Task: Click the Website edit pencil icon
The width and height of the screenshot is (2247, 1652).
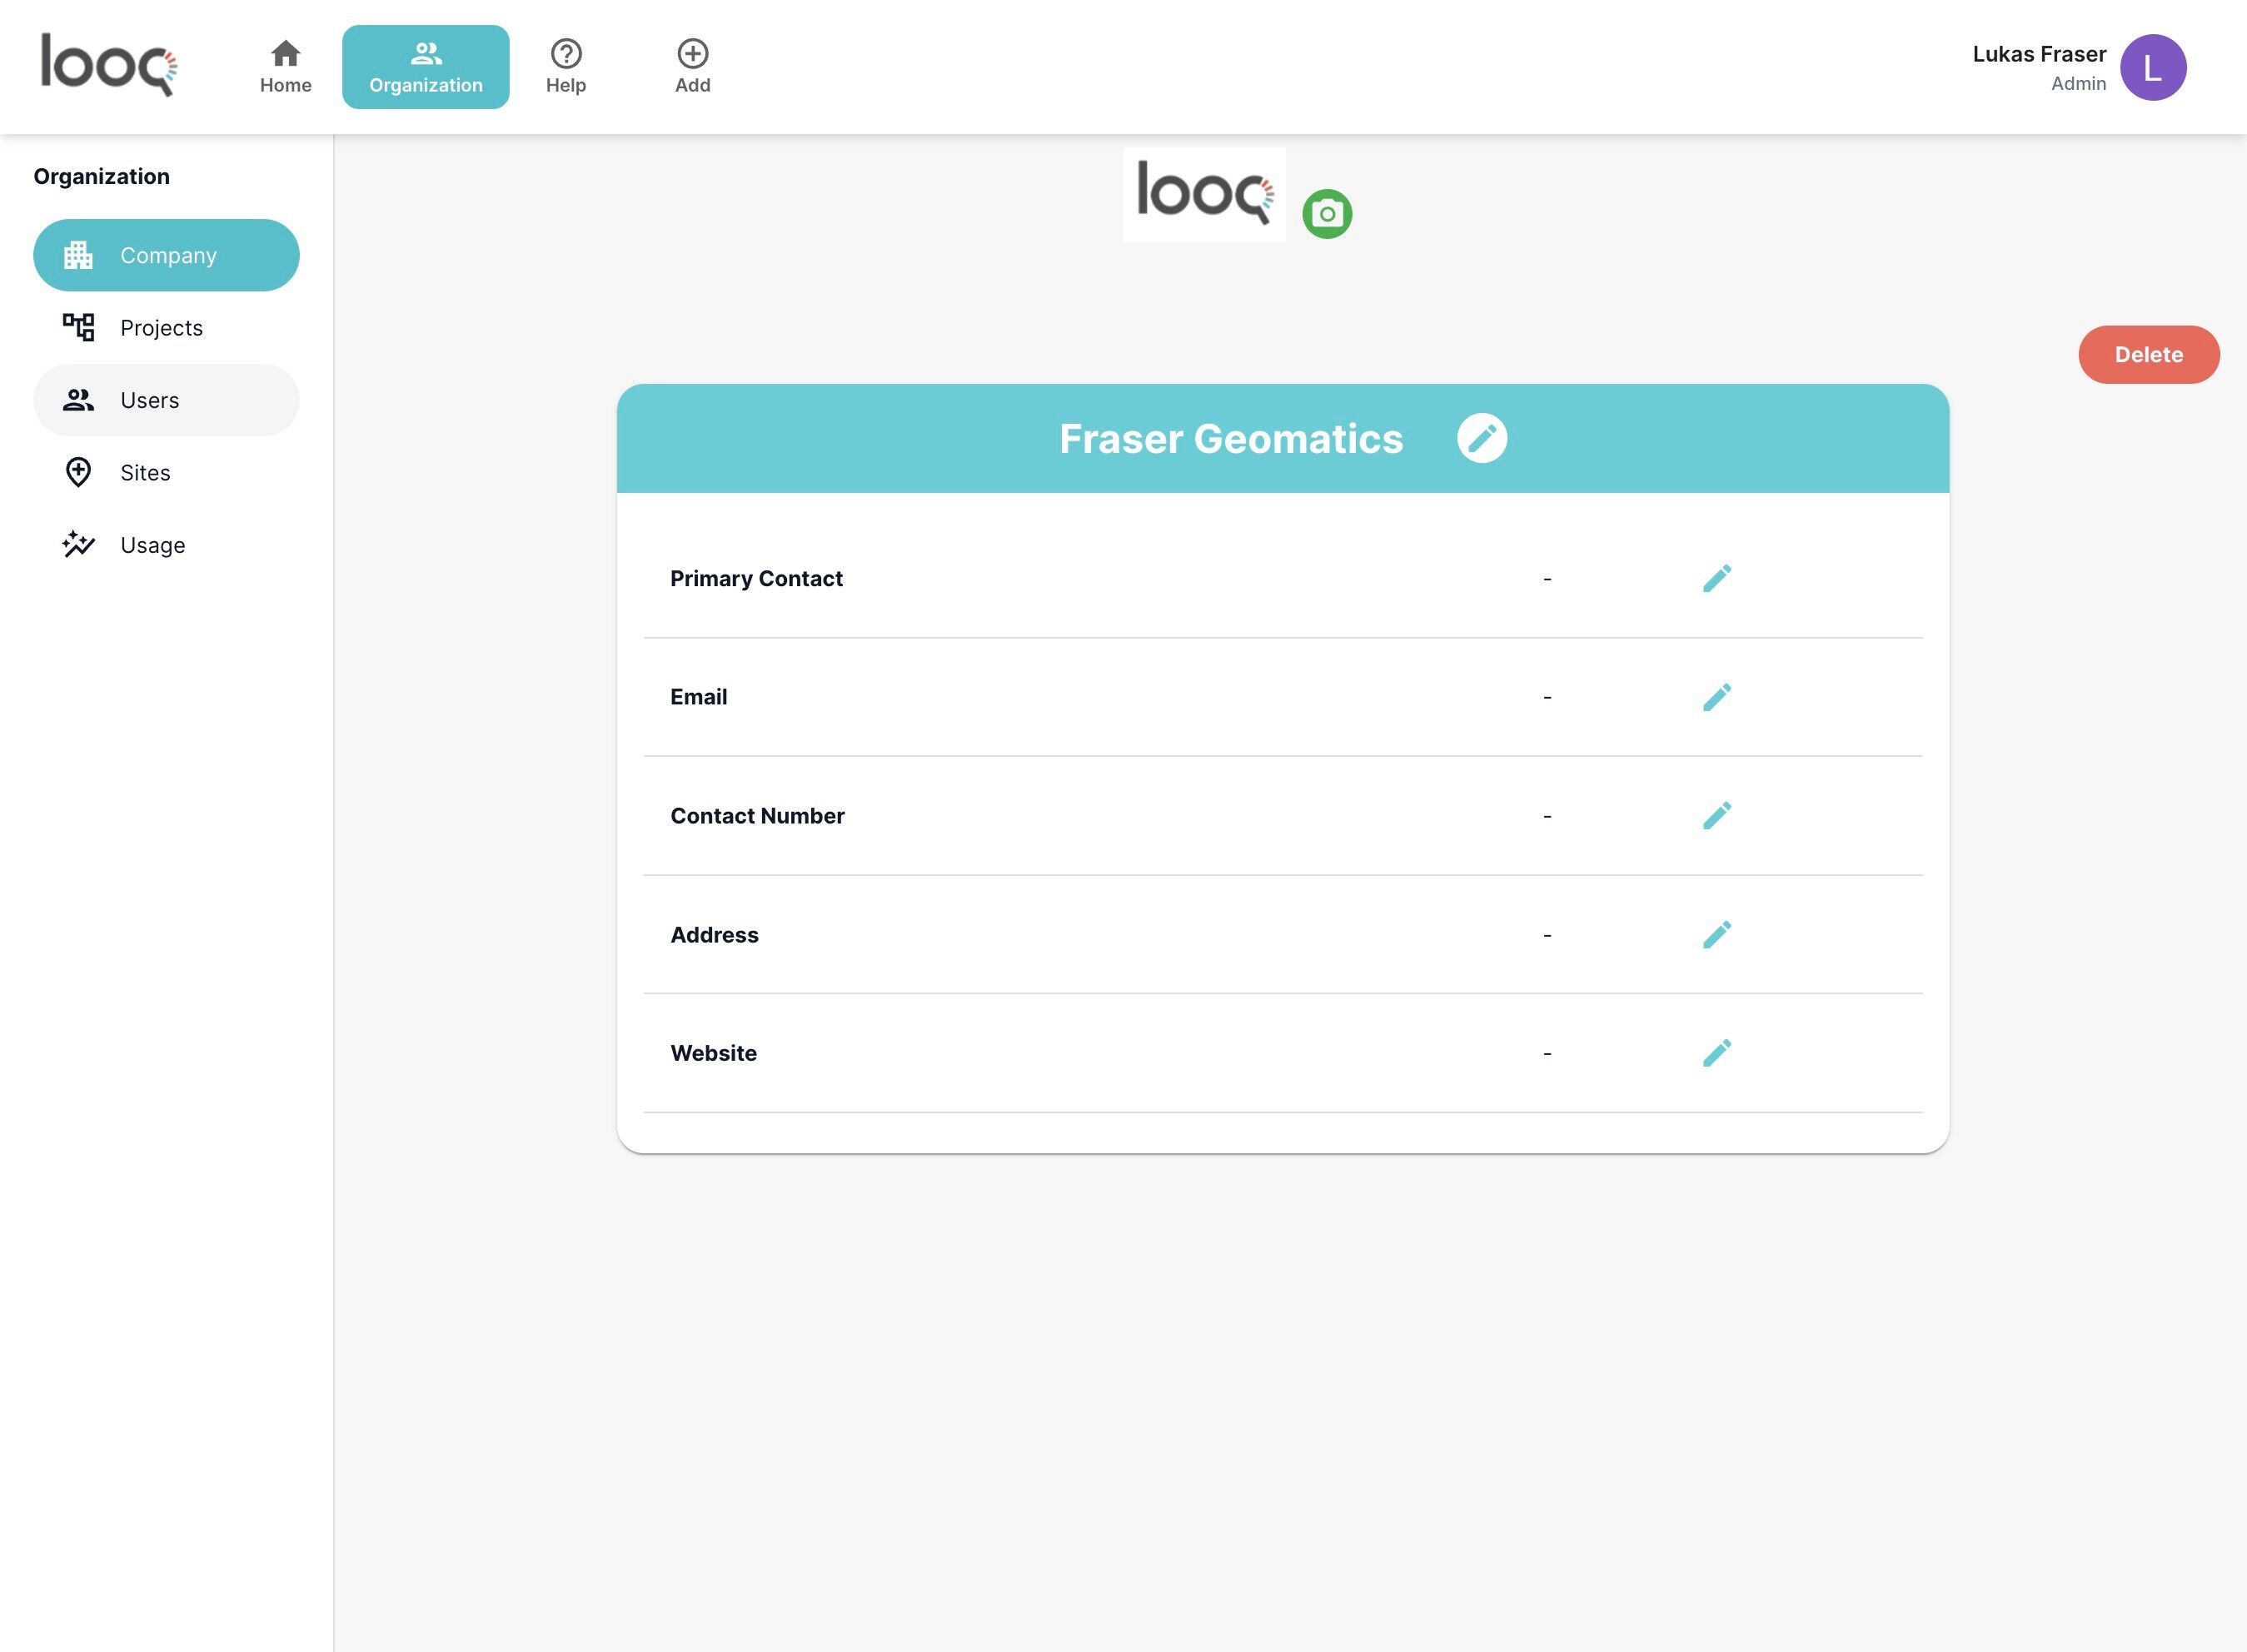Action: click(1716, 1053)
